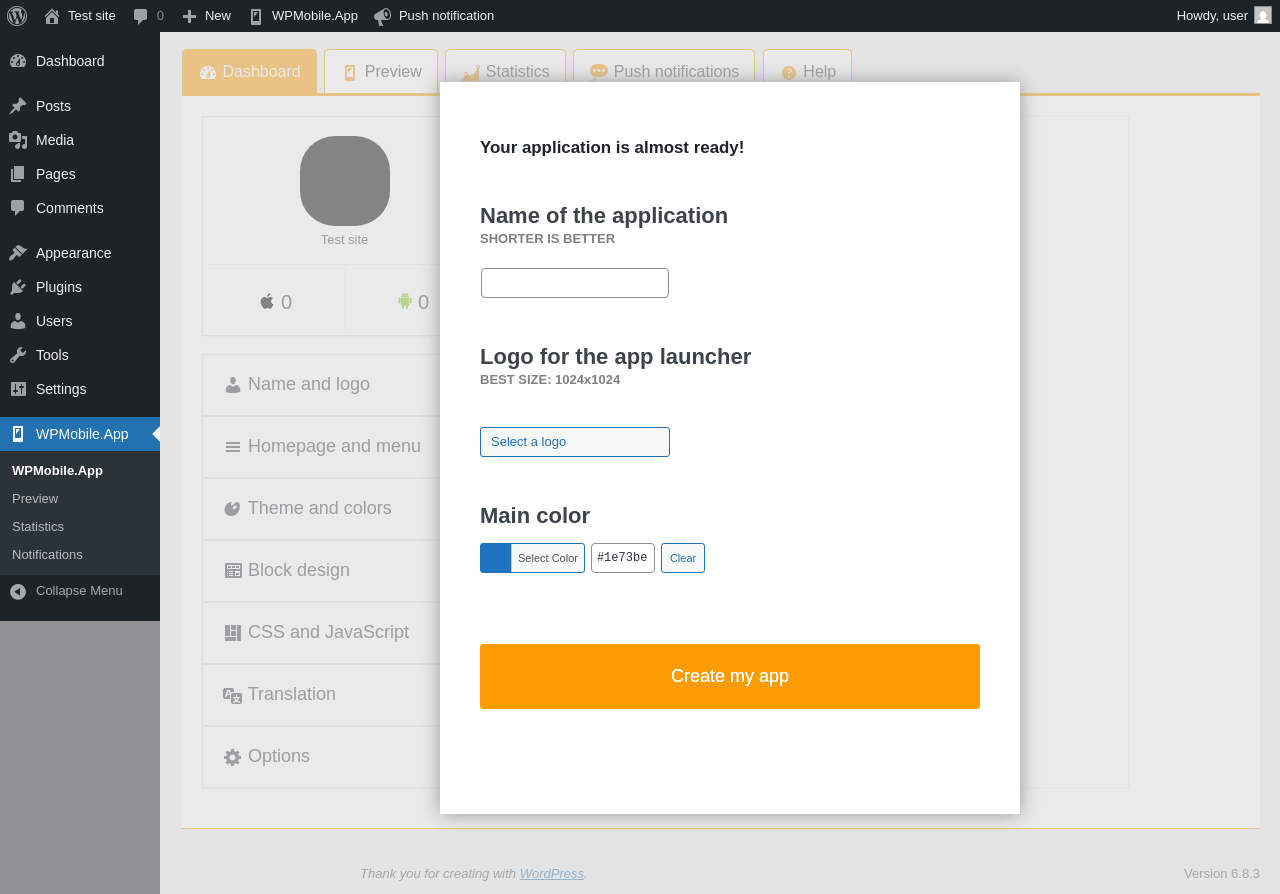
Task: Click the Clear color button
Action: (683, 558)
